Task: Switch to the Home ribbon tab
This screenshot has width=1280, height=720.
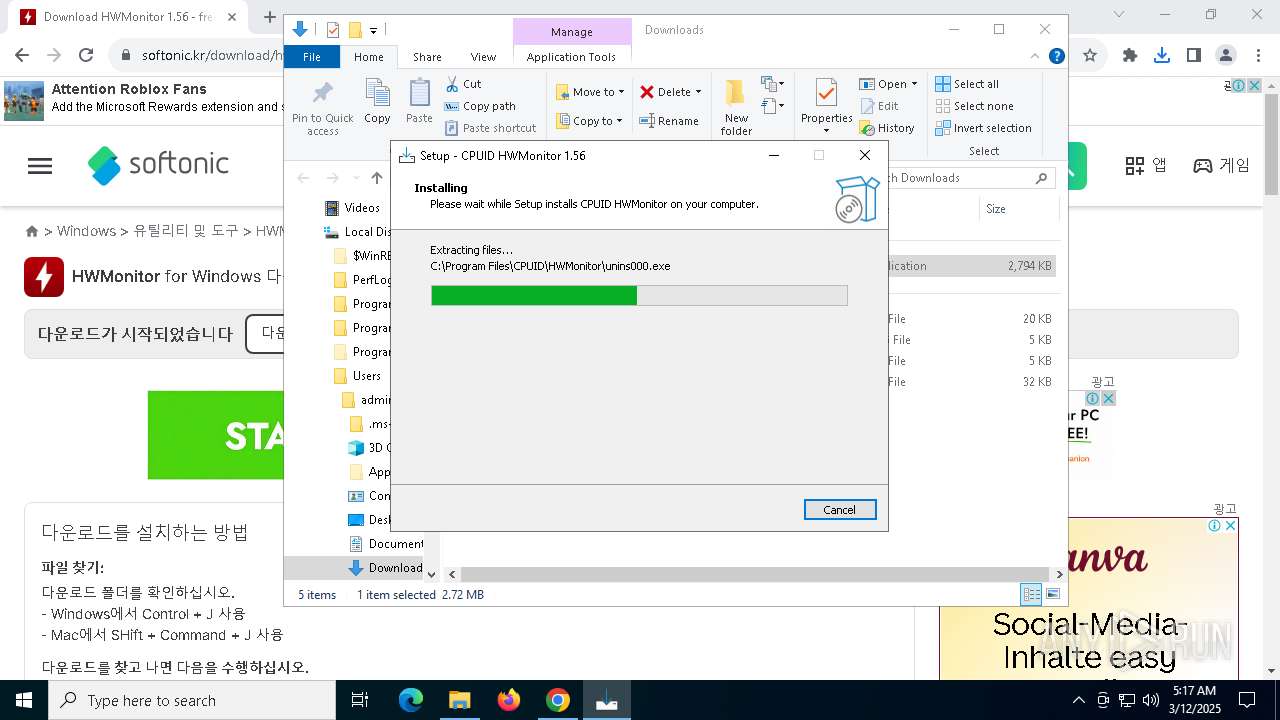Action: [368, 57]
